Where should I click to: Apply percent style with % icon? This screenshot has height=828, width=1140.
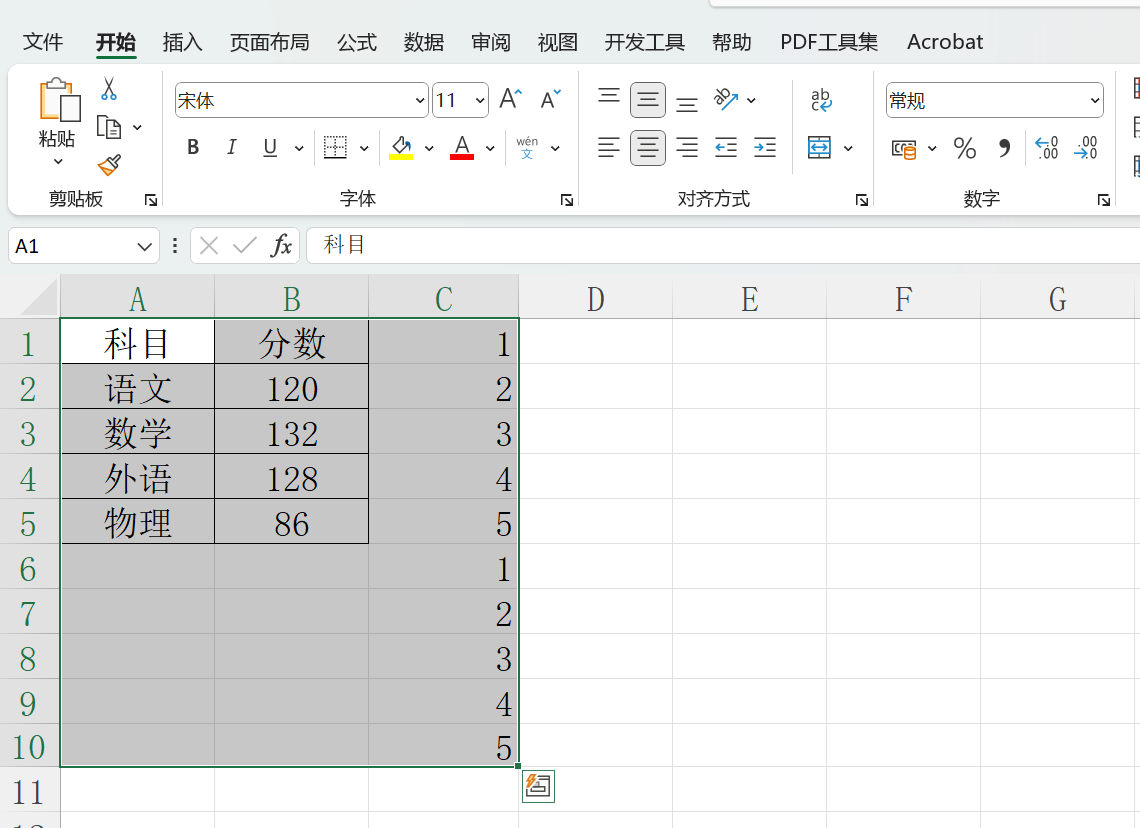[965, 148]
